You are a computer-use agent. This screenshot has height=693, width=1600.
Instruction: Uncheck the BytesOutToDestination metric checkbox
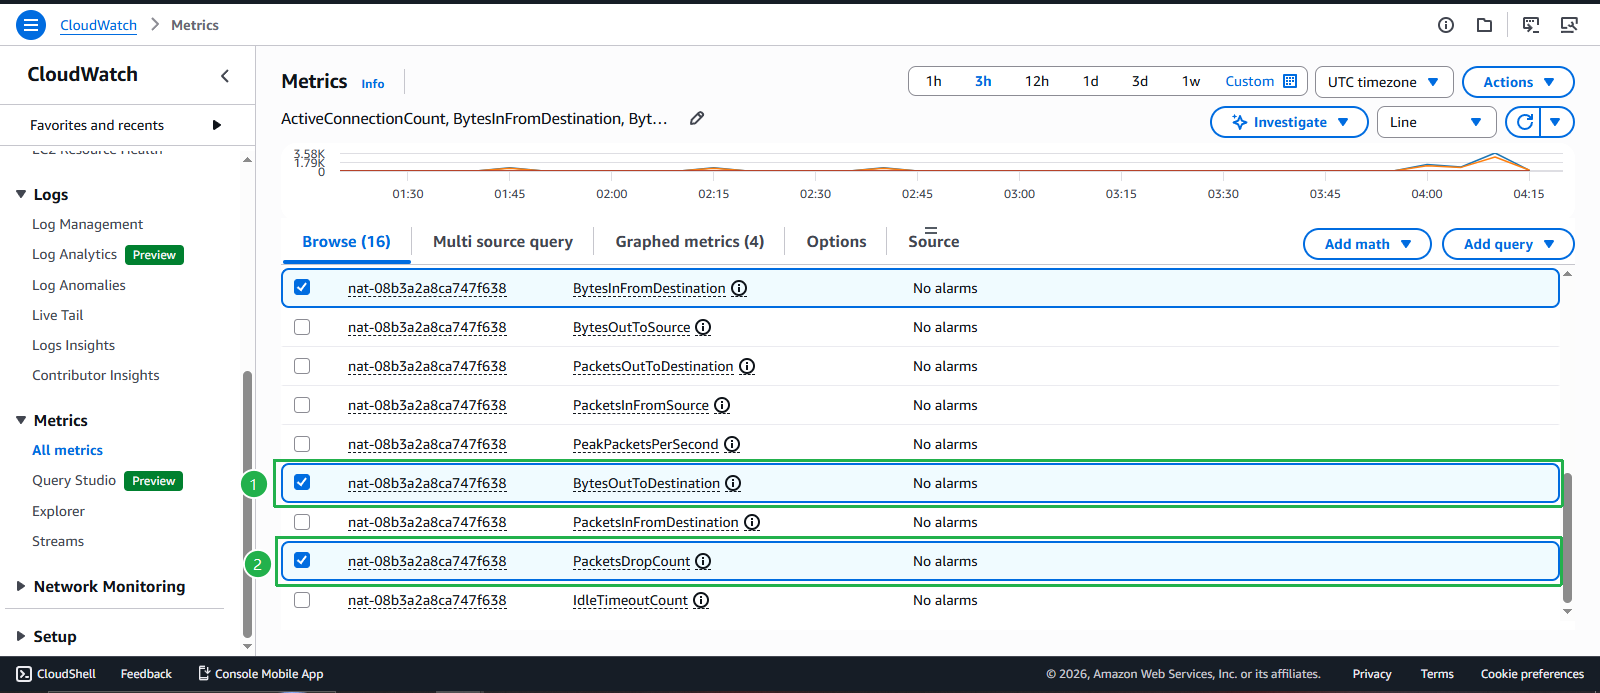pyautogui.click(x=302, y=482)
